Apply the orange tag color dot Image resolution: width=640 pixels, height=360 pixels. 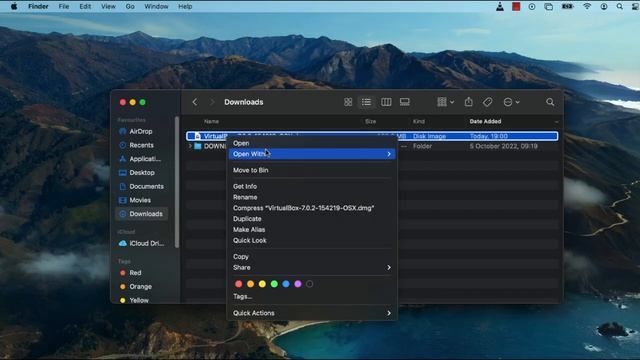tap(251, 284)
